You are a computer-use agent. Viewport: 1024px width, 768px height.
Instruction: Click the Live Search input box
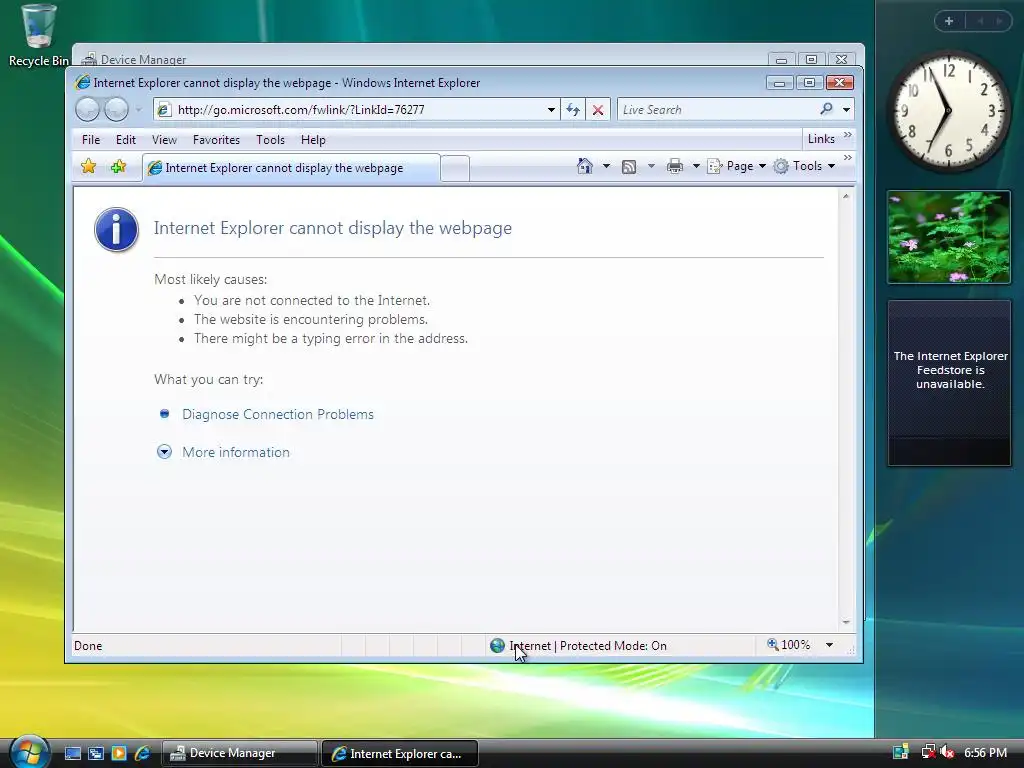(717, 110)
